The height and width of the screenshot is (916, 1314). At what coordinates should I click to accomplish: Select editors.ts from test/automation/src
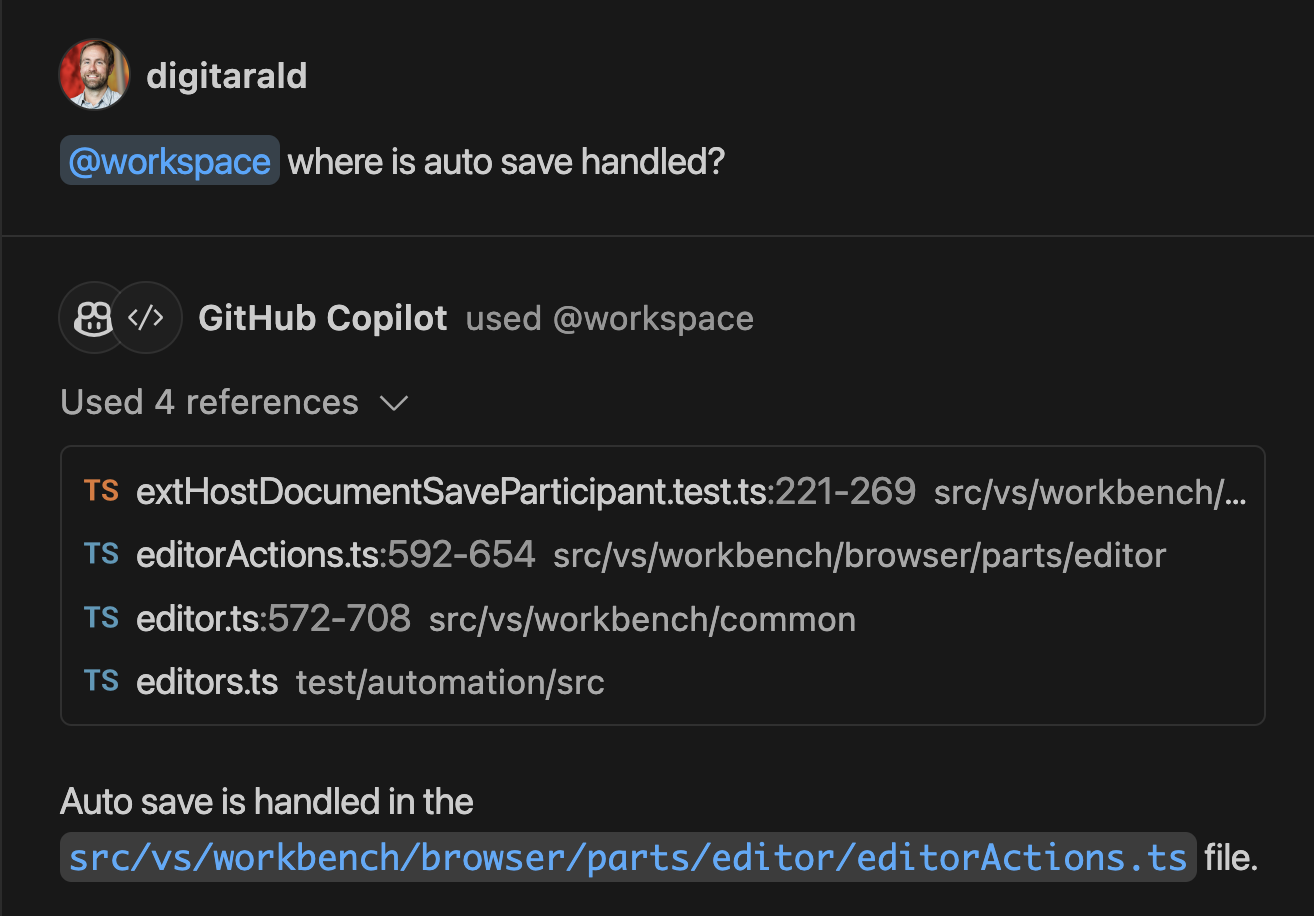coord(208,681)
